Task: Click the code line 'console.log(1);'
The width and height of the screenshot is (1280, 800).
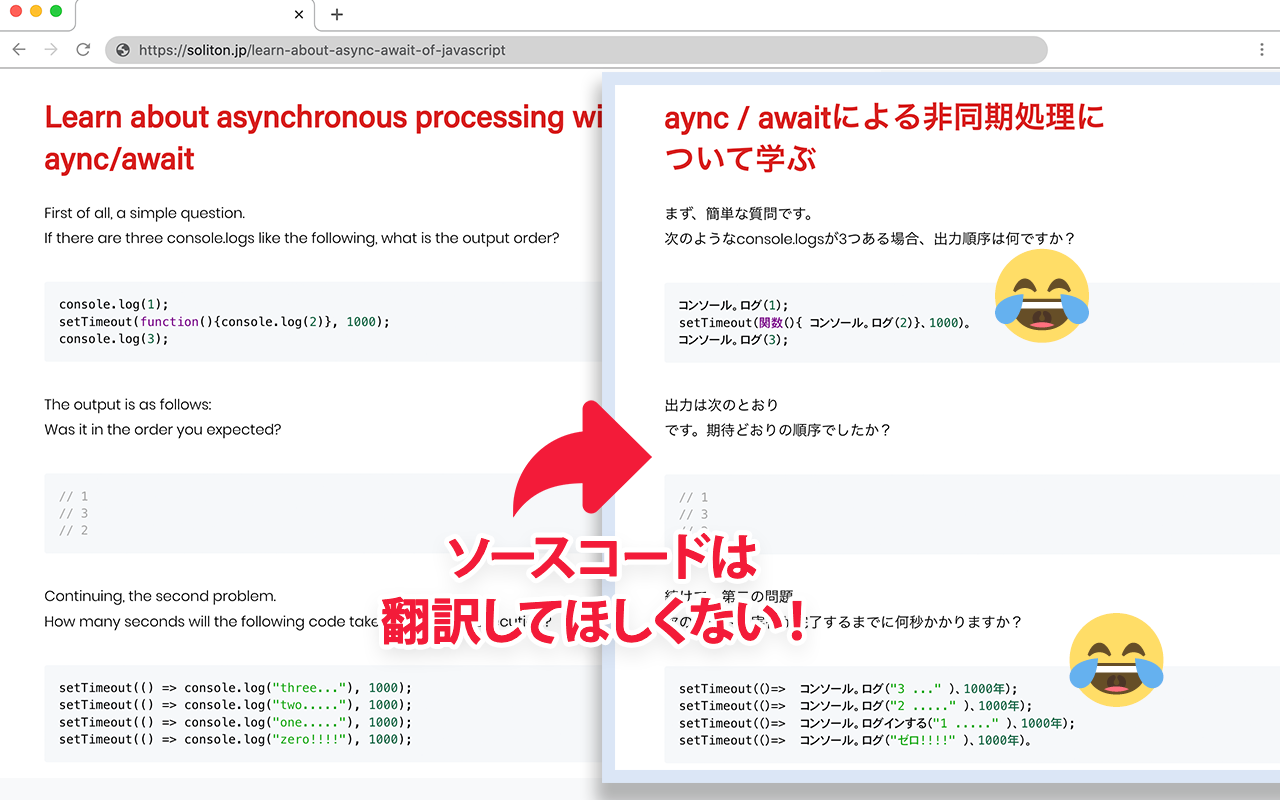Action: 114,304
